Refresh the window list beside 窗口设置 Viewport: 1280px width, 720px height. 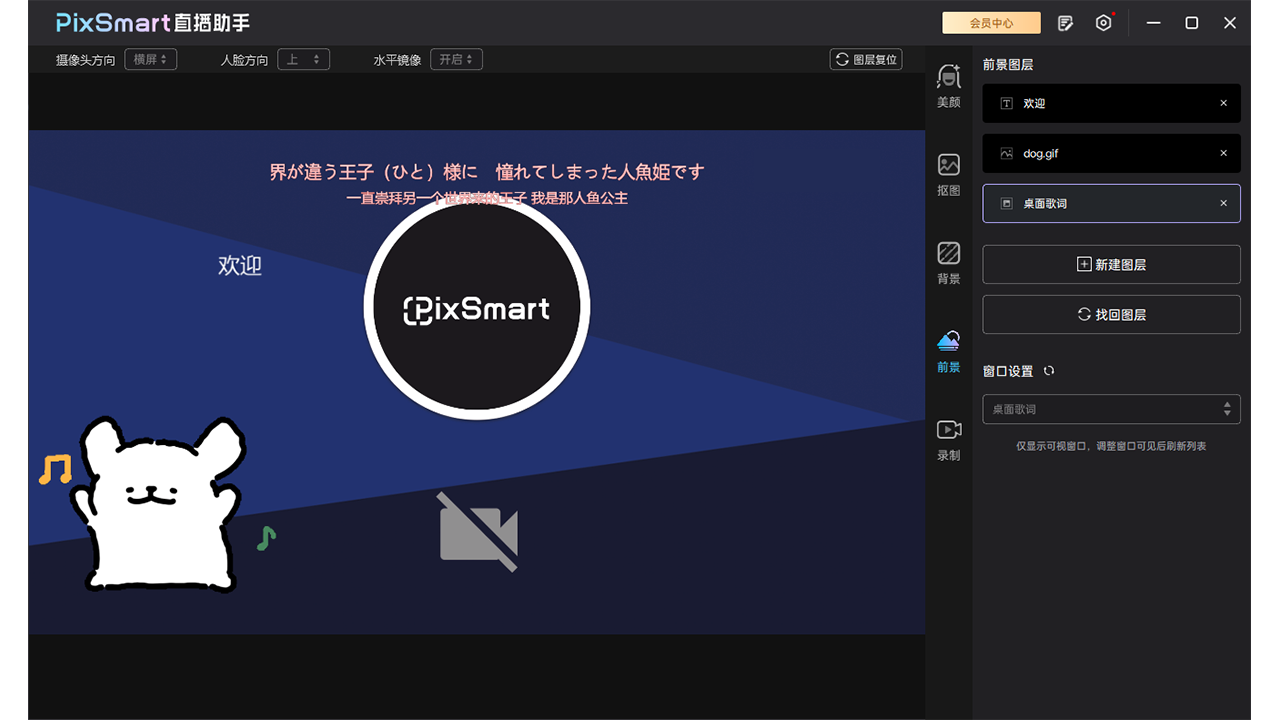point(1048,370)
